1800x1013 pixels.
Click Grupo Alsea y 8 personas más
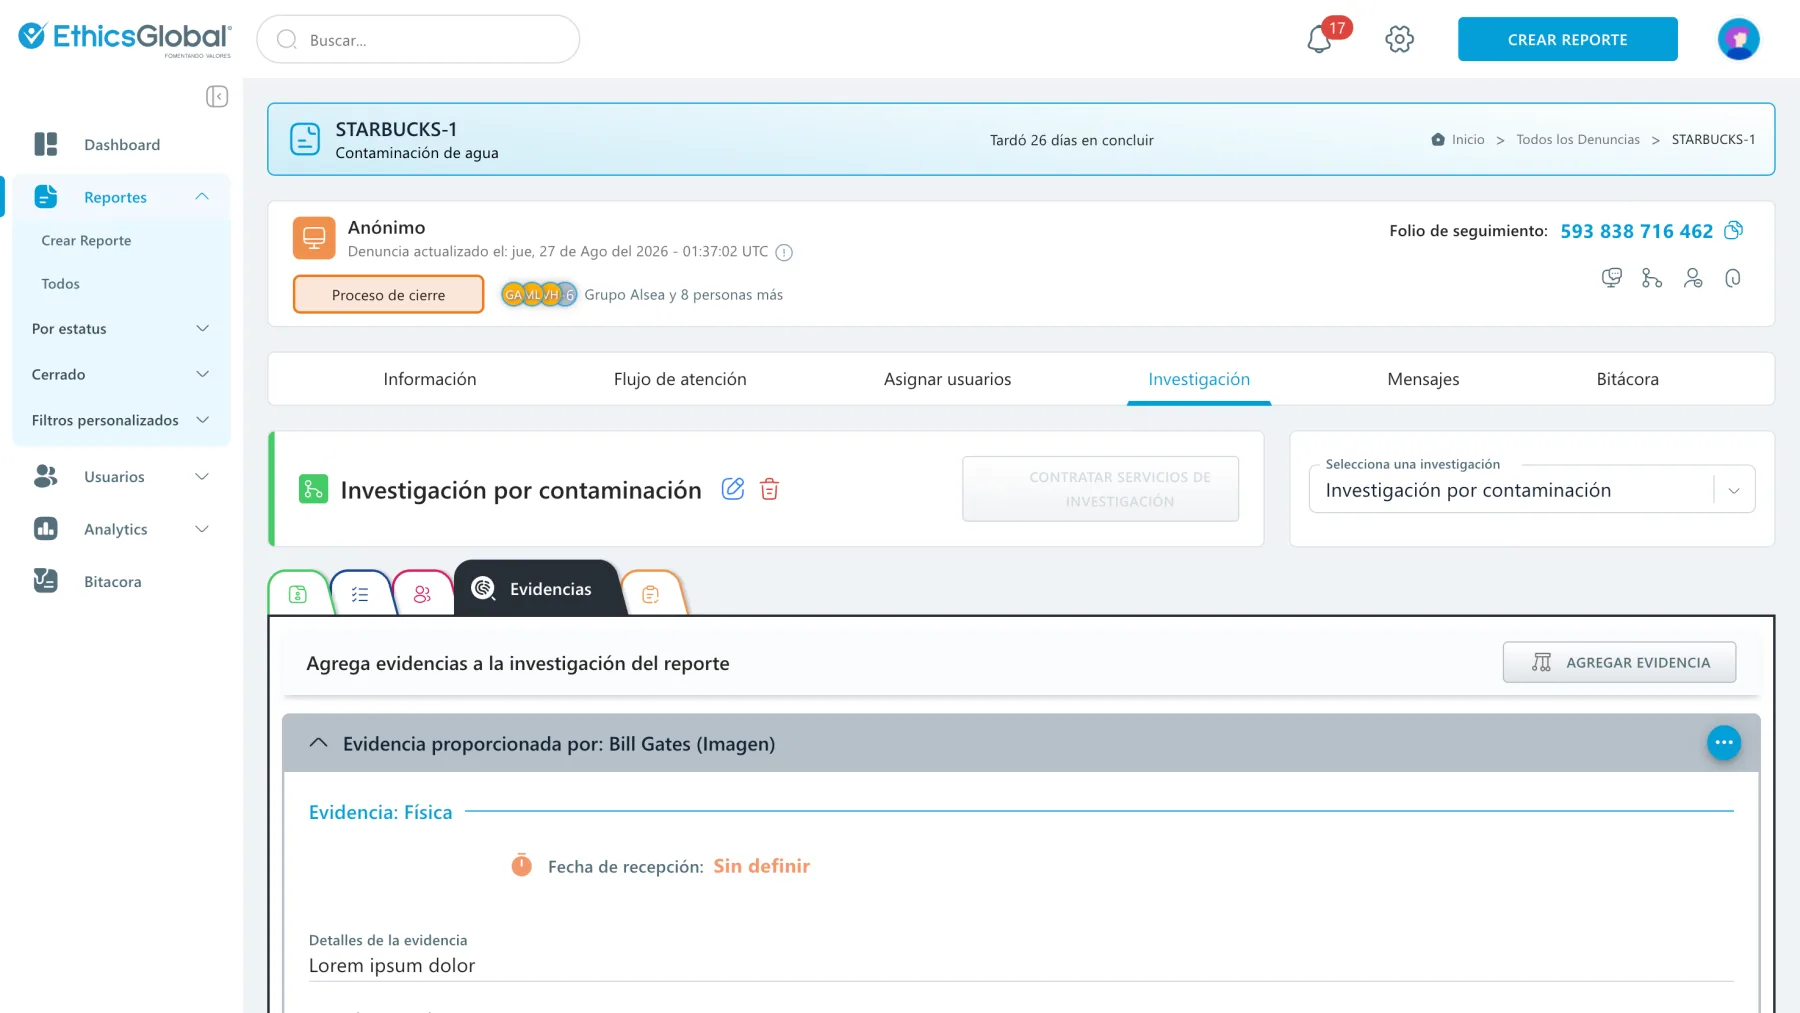coord(683,295)
